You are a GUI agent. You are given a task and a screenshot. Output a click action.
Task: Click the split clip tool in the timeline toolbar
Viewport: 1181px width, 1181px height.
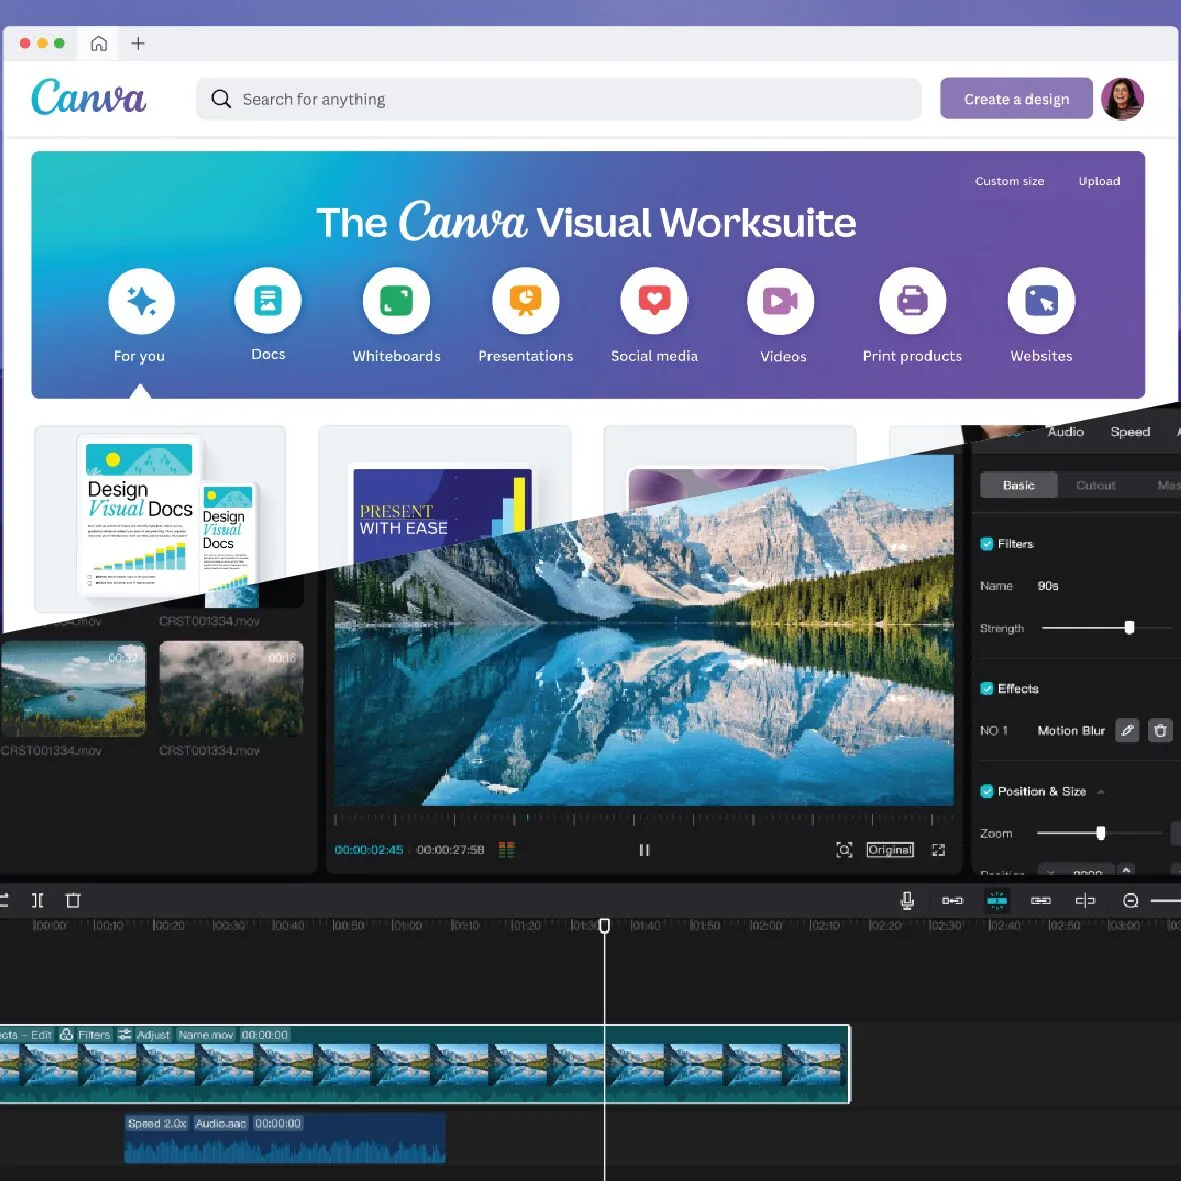[38, 900]
